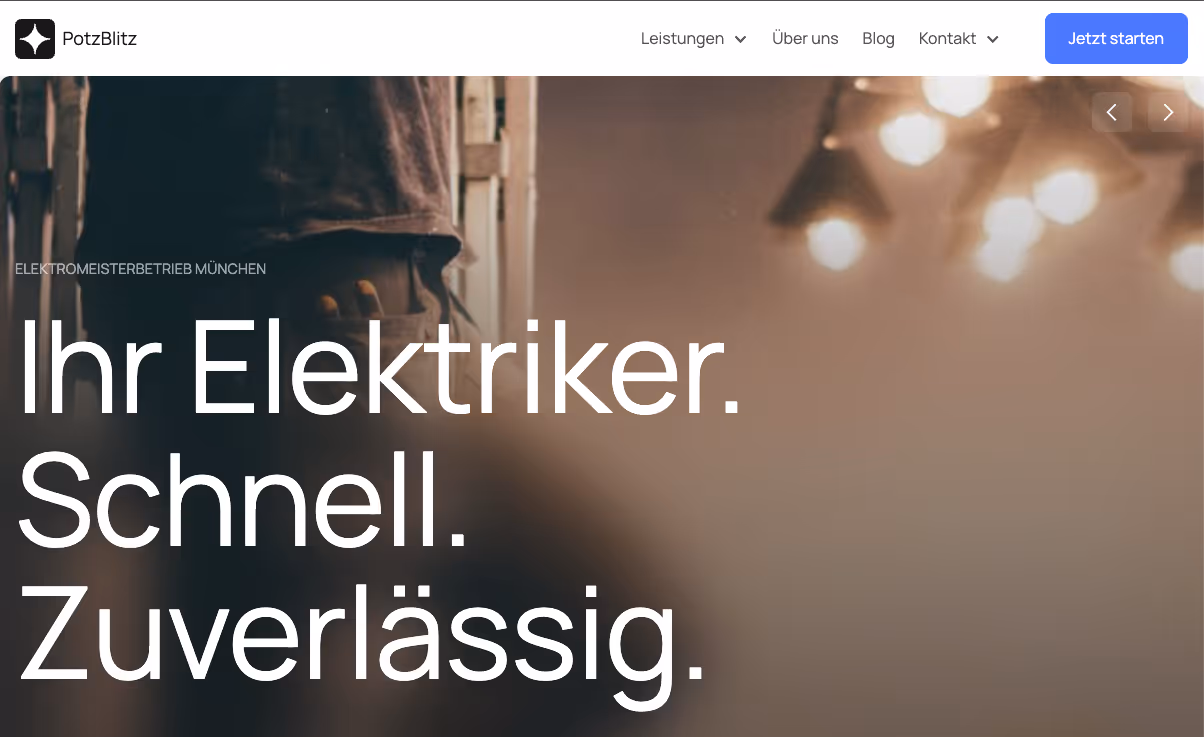Image resolution: width=1204 pixels, height=737 pixels.
Task: Click the PotzBlitz star logo icon
Action: click(x=35, y=39)
